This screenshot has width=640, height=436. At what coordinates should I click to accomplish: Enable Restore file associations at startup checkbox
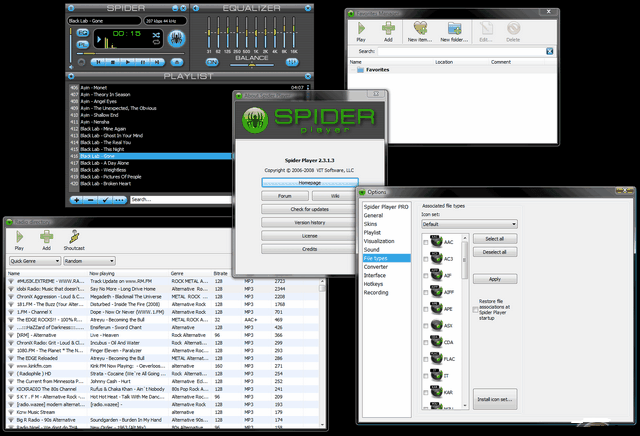tap(476, 309)
